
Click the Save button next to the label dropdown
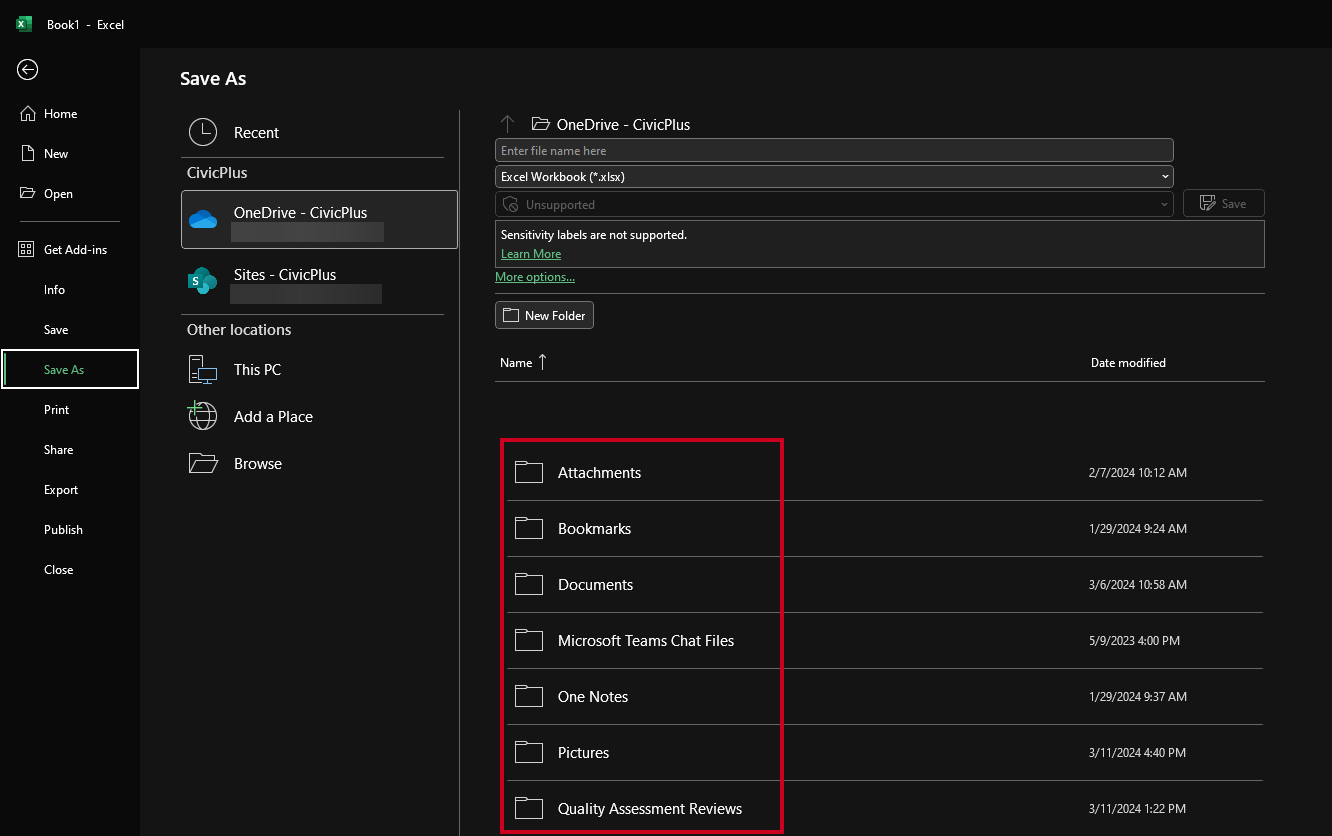click(x=1224, y=204)
